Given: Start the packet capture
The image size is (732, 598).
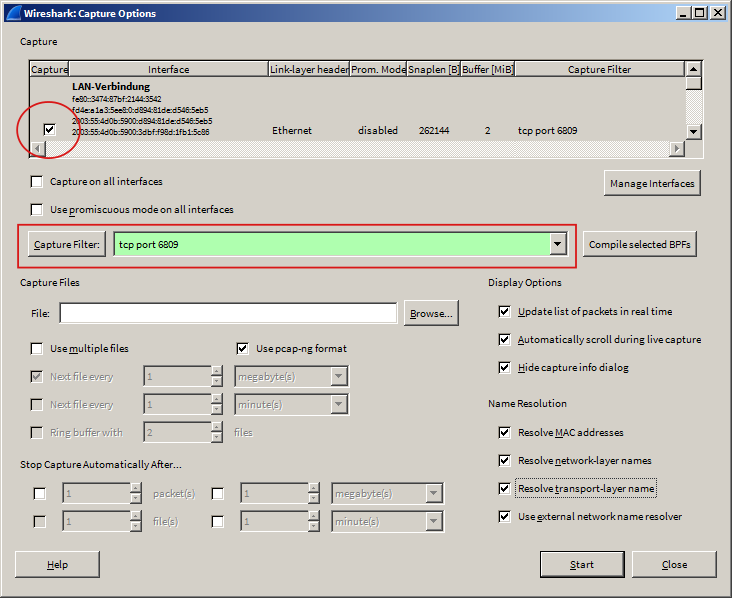Looking at the screenshot, I should (582, 564).
